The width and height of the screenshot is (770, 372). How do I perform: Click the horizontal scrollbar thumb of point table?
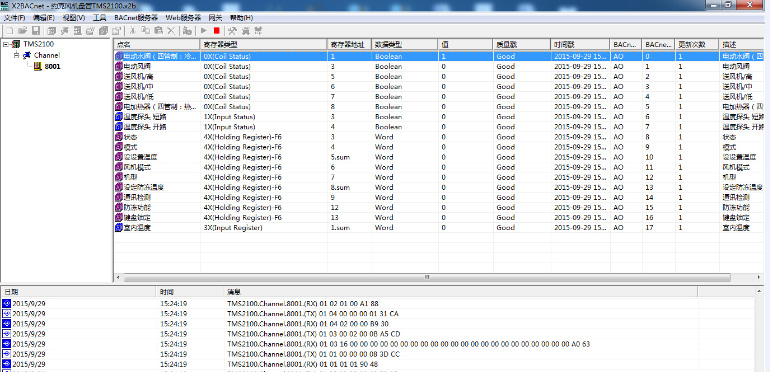pos(426,277)
